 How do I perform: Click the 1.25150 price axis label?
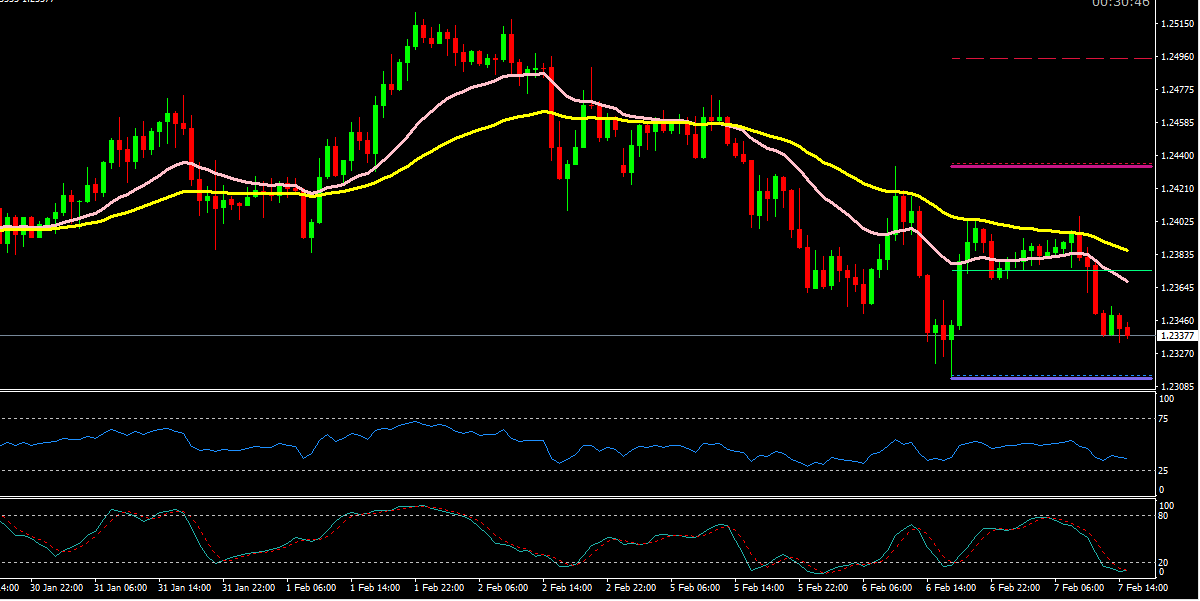(1176, 24)
